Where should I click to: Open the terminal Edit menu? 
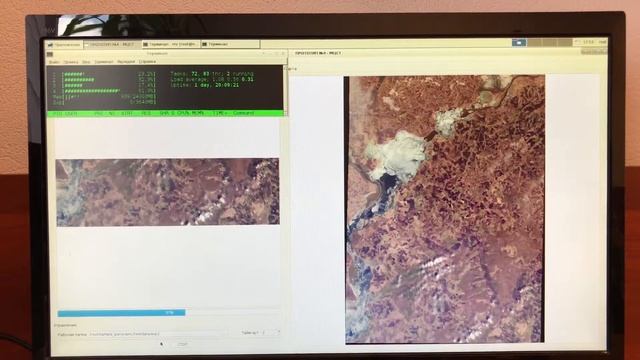coord(71,62)
